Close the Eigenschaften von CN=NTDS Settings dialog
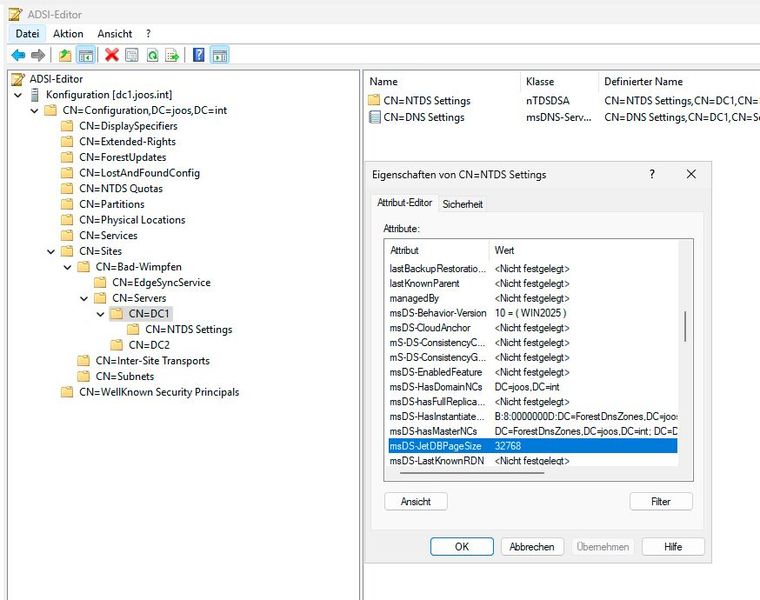This screenshot has height=600, width=760. tap(691, 174)
